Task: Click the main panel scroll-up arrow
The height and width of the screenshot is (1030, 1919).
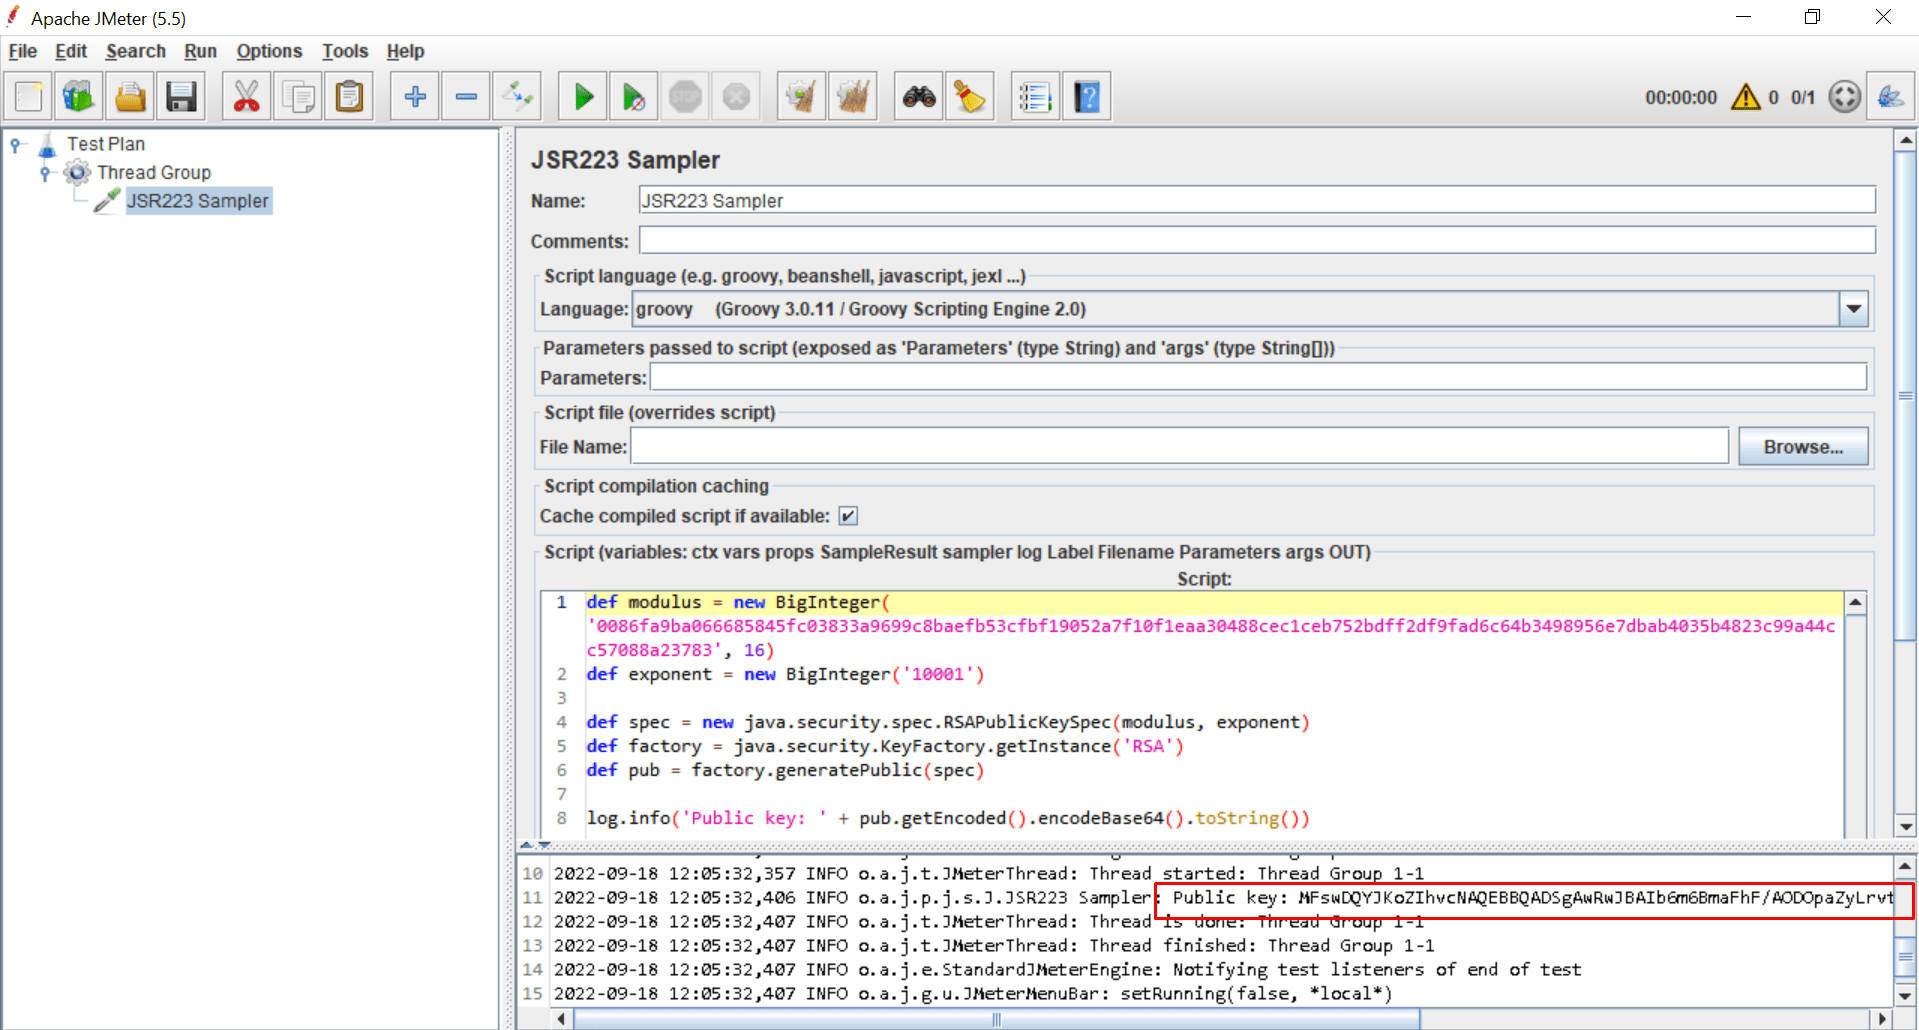Action: pyautogui.click(x=1905, y=141)
